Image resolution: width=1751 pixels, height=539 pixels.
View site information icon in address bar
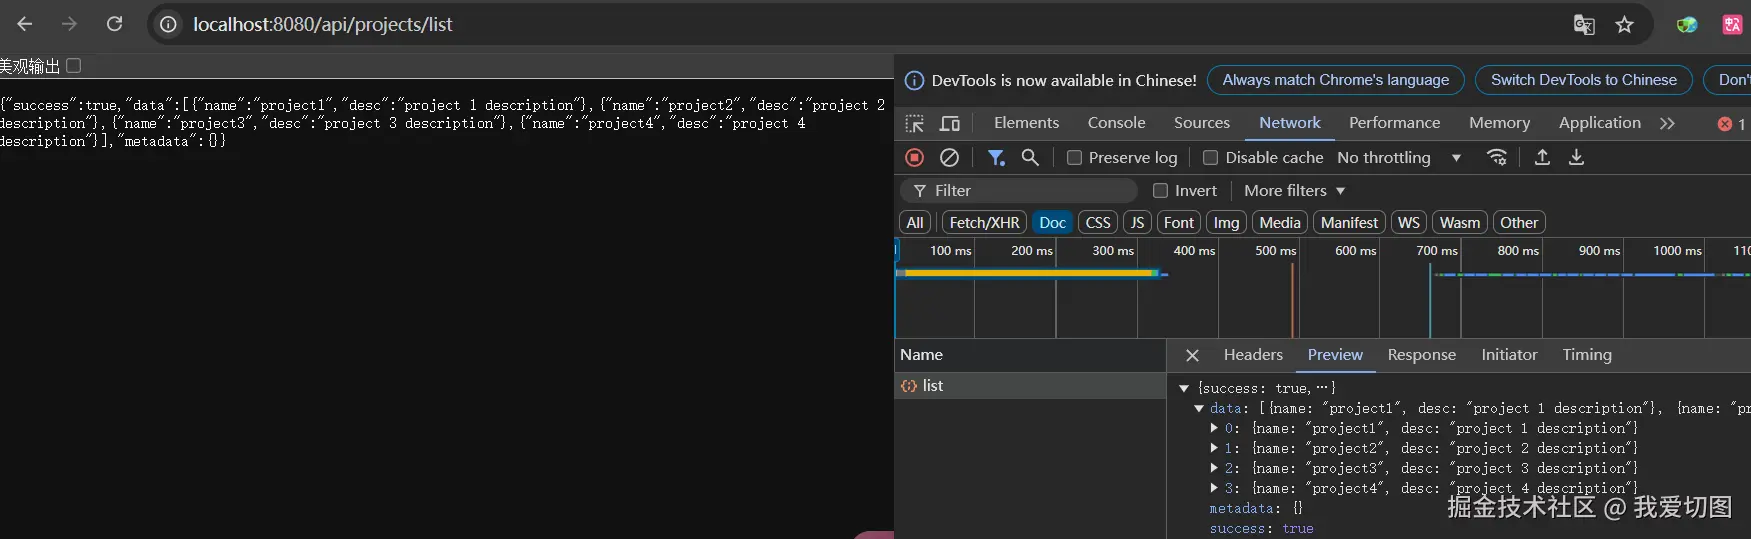point(169,24)
